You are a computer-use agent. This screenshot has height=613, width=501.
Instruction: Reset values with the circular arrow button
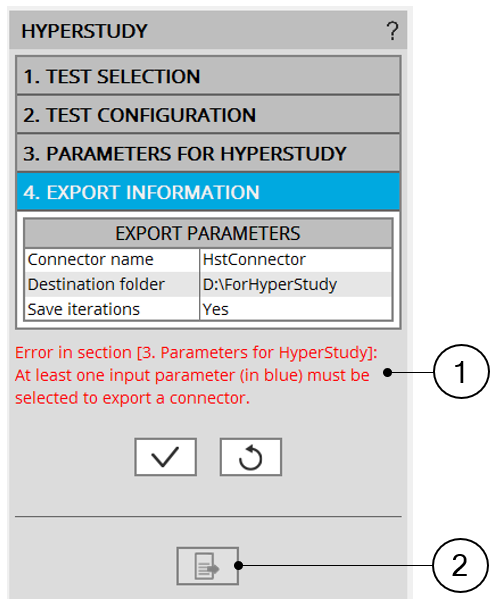(250, 457)
